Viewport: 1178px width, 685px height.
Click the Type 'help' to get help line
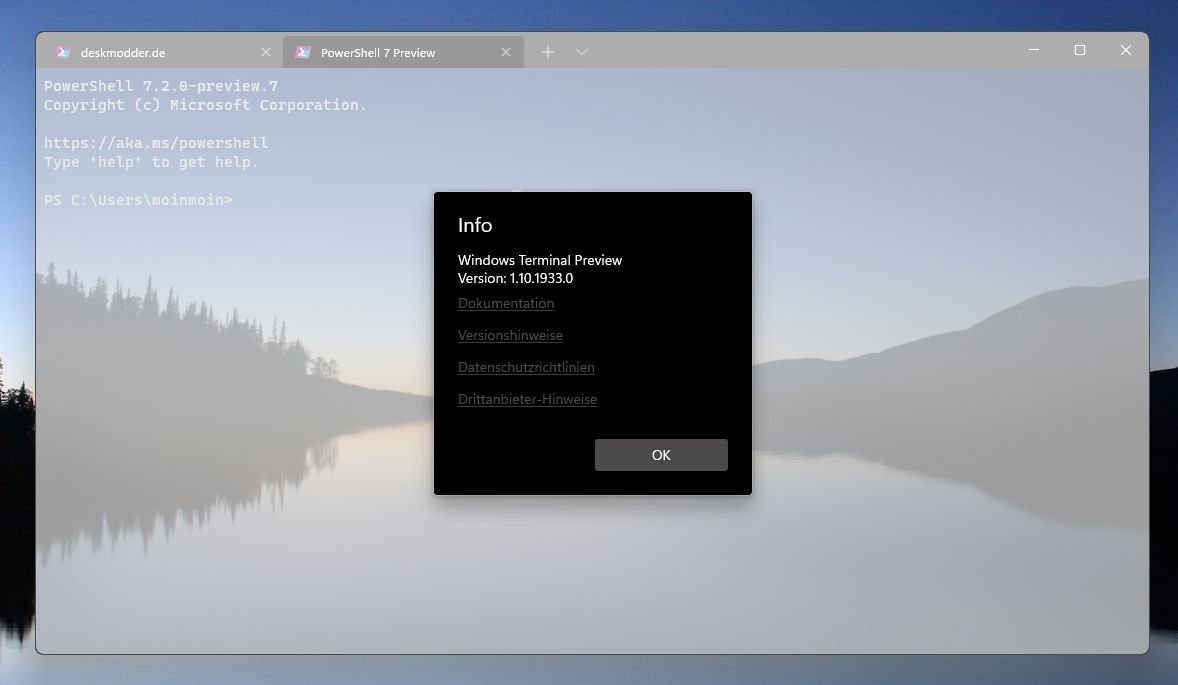coord(151,162)
